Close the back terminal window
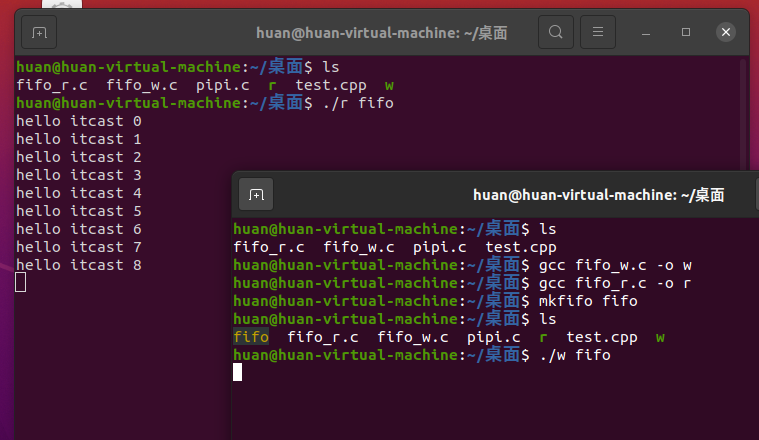 click(726, 32)
